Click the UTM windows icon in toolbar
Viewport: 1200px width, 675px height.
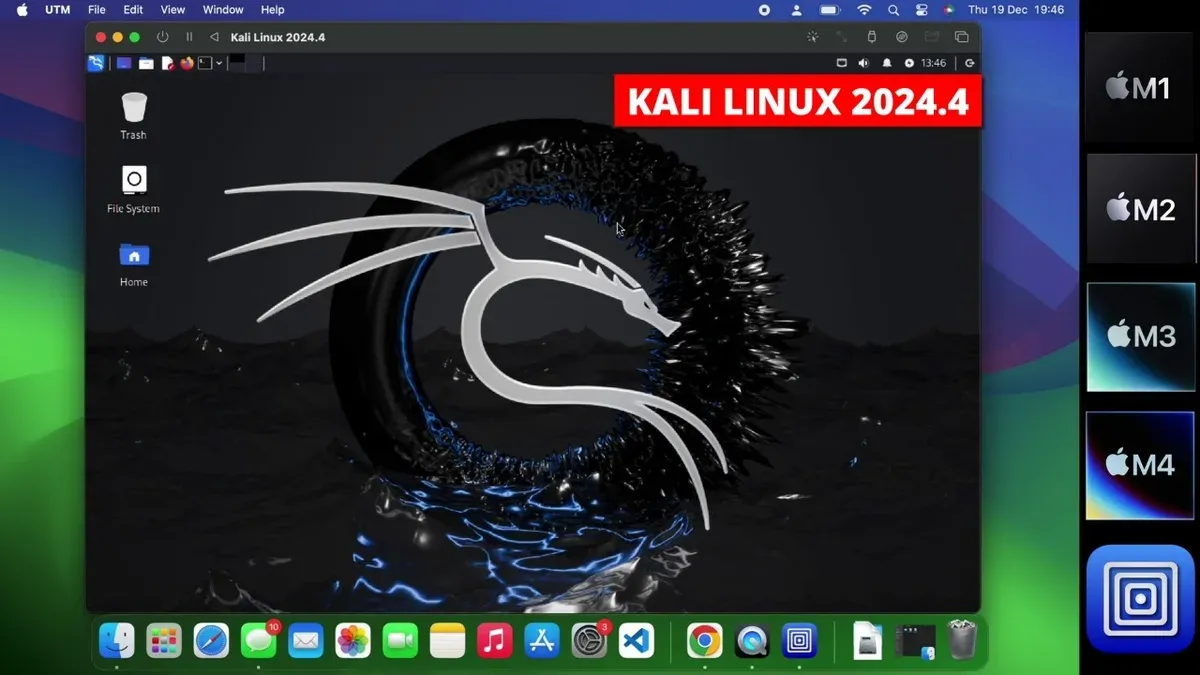961,37
